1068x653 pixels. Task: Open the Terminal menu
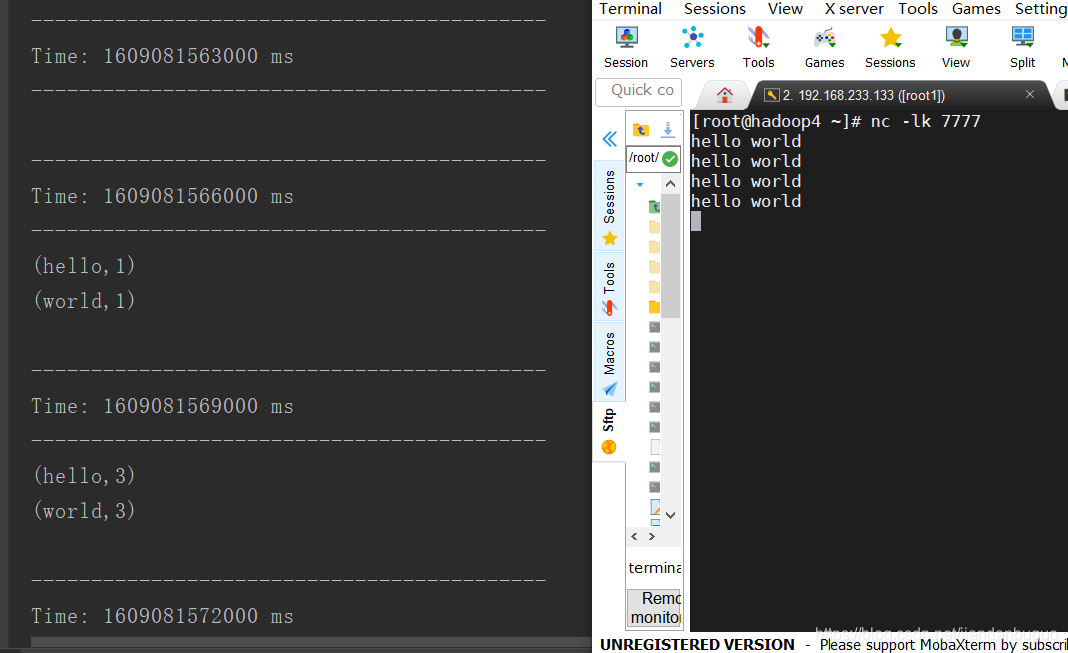pos(630,9)
